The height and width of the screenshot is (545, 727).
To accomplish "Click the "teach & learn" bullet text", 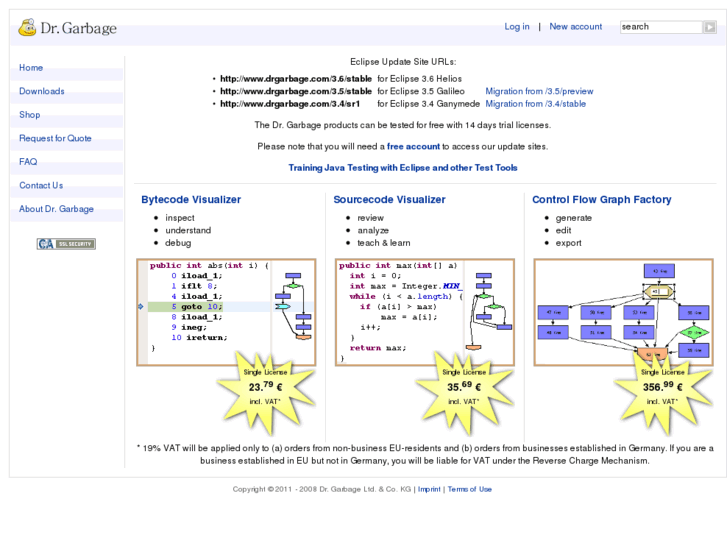I will [383, 243].
